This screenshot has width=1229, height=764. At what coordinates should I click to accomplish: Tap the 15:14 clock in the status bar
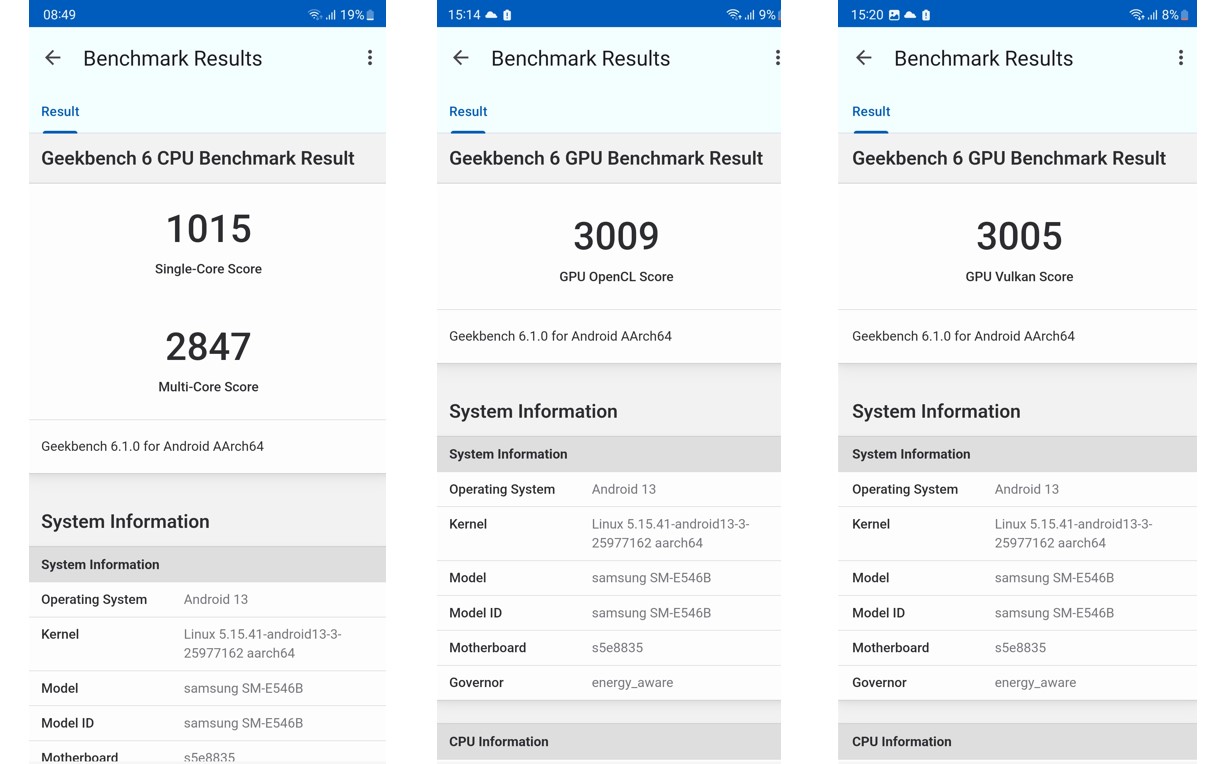click(x=464, y=15)
